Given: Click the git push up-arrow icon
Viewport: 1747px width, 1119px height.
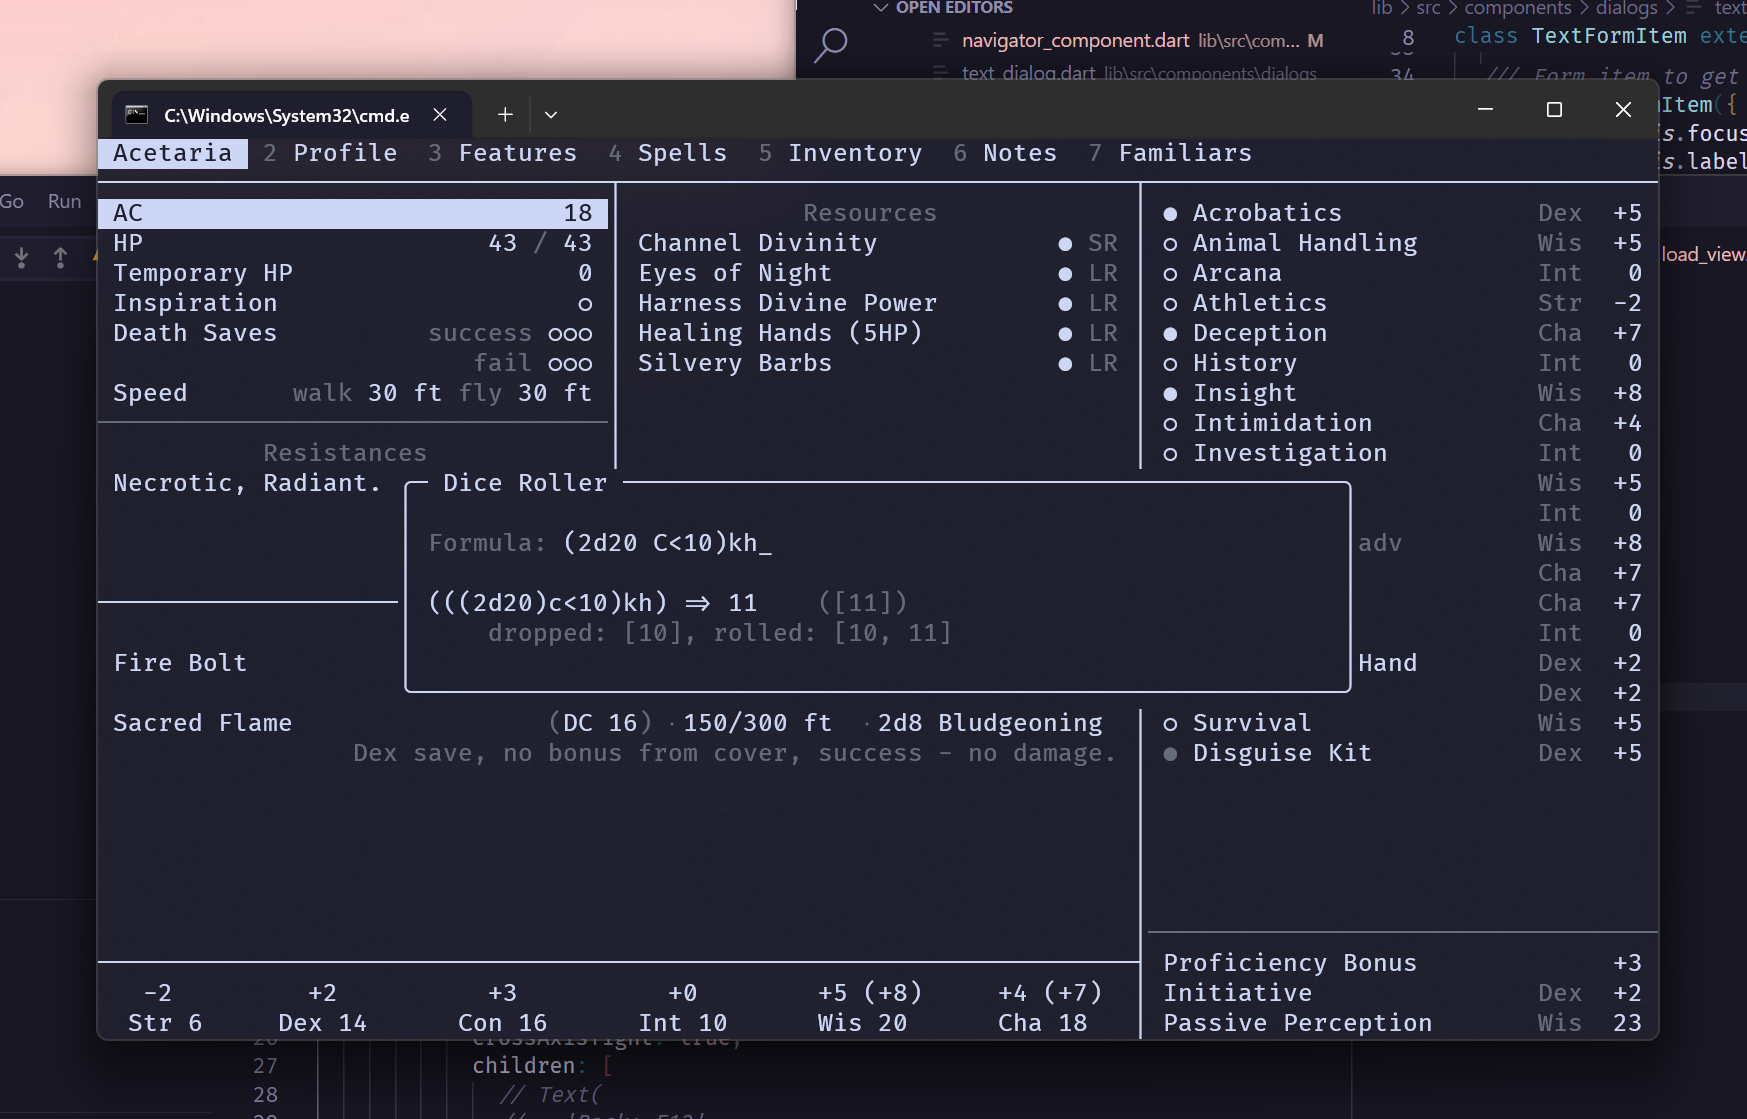Looking at the screenshot, I should coord(60,258).
